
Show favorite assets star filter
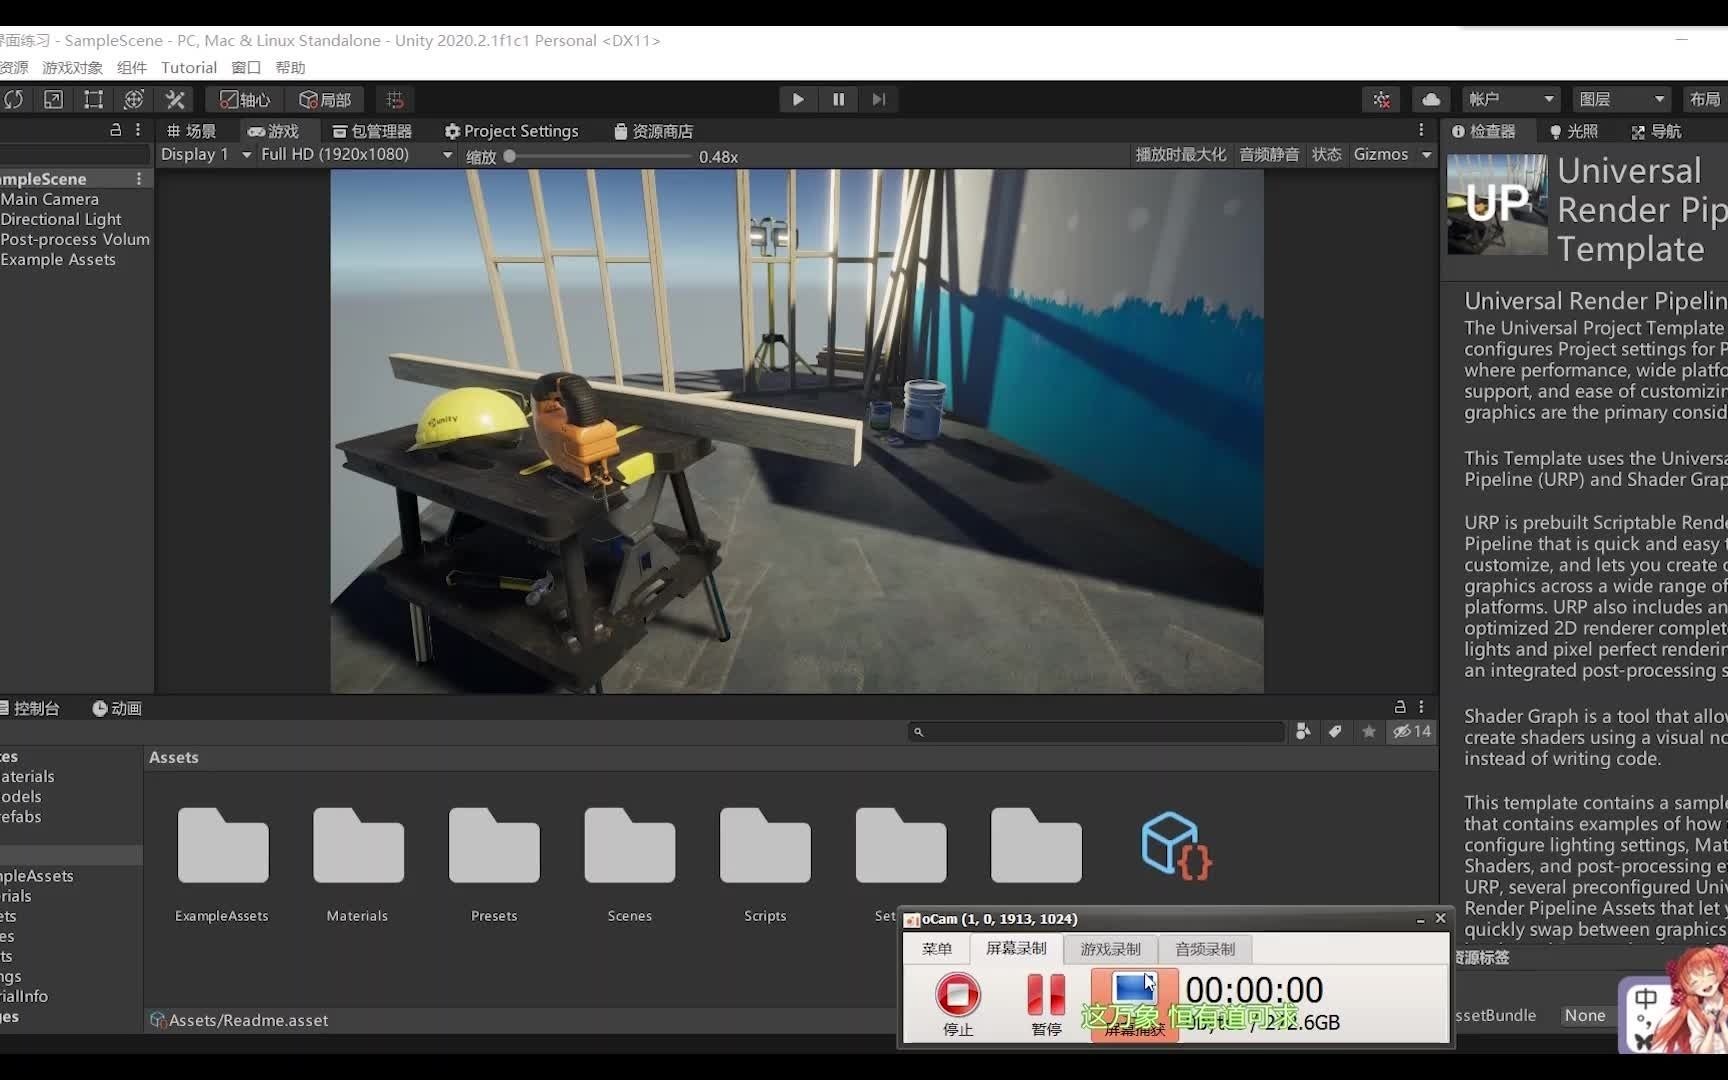[x=1368, y=731]
